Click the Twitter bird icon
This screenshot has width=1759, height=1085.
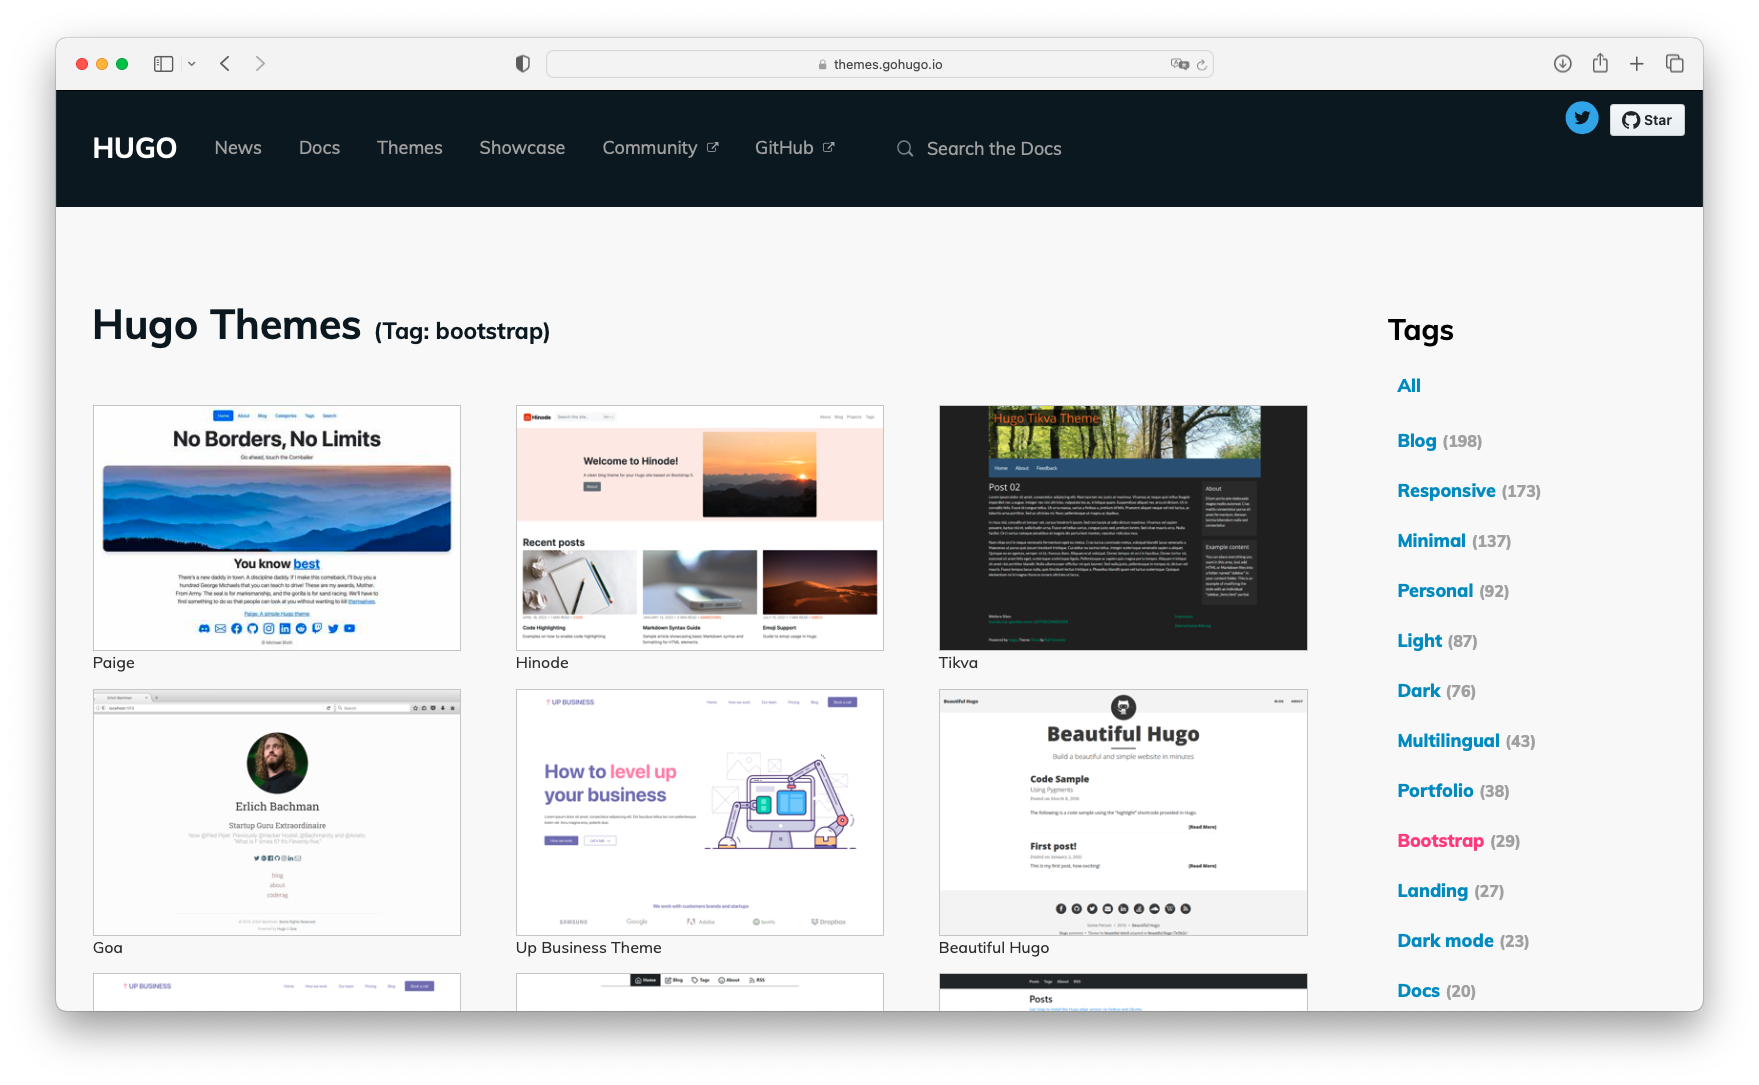1582,118
